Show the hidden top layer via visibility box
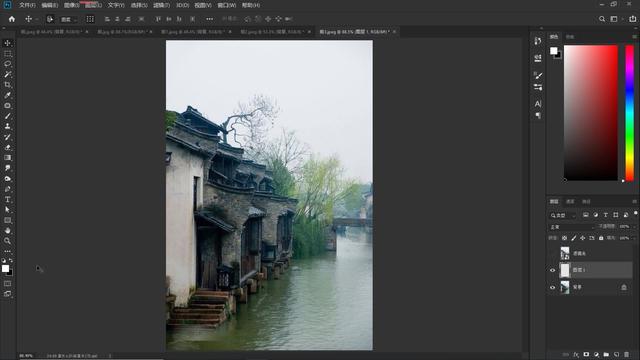This screenshot has height=360, width=640. (x=552, y=253)
